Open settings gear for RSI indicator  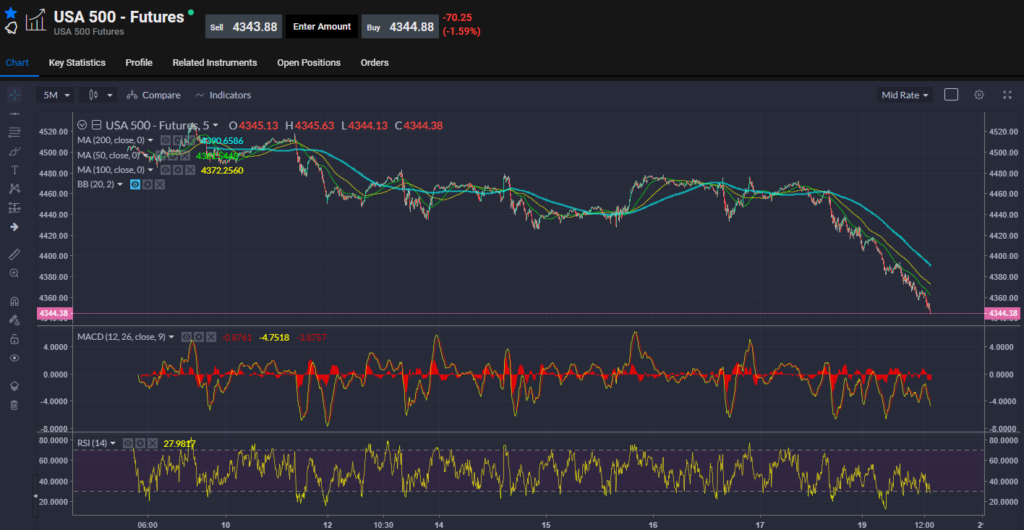point(140,443)
